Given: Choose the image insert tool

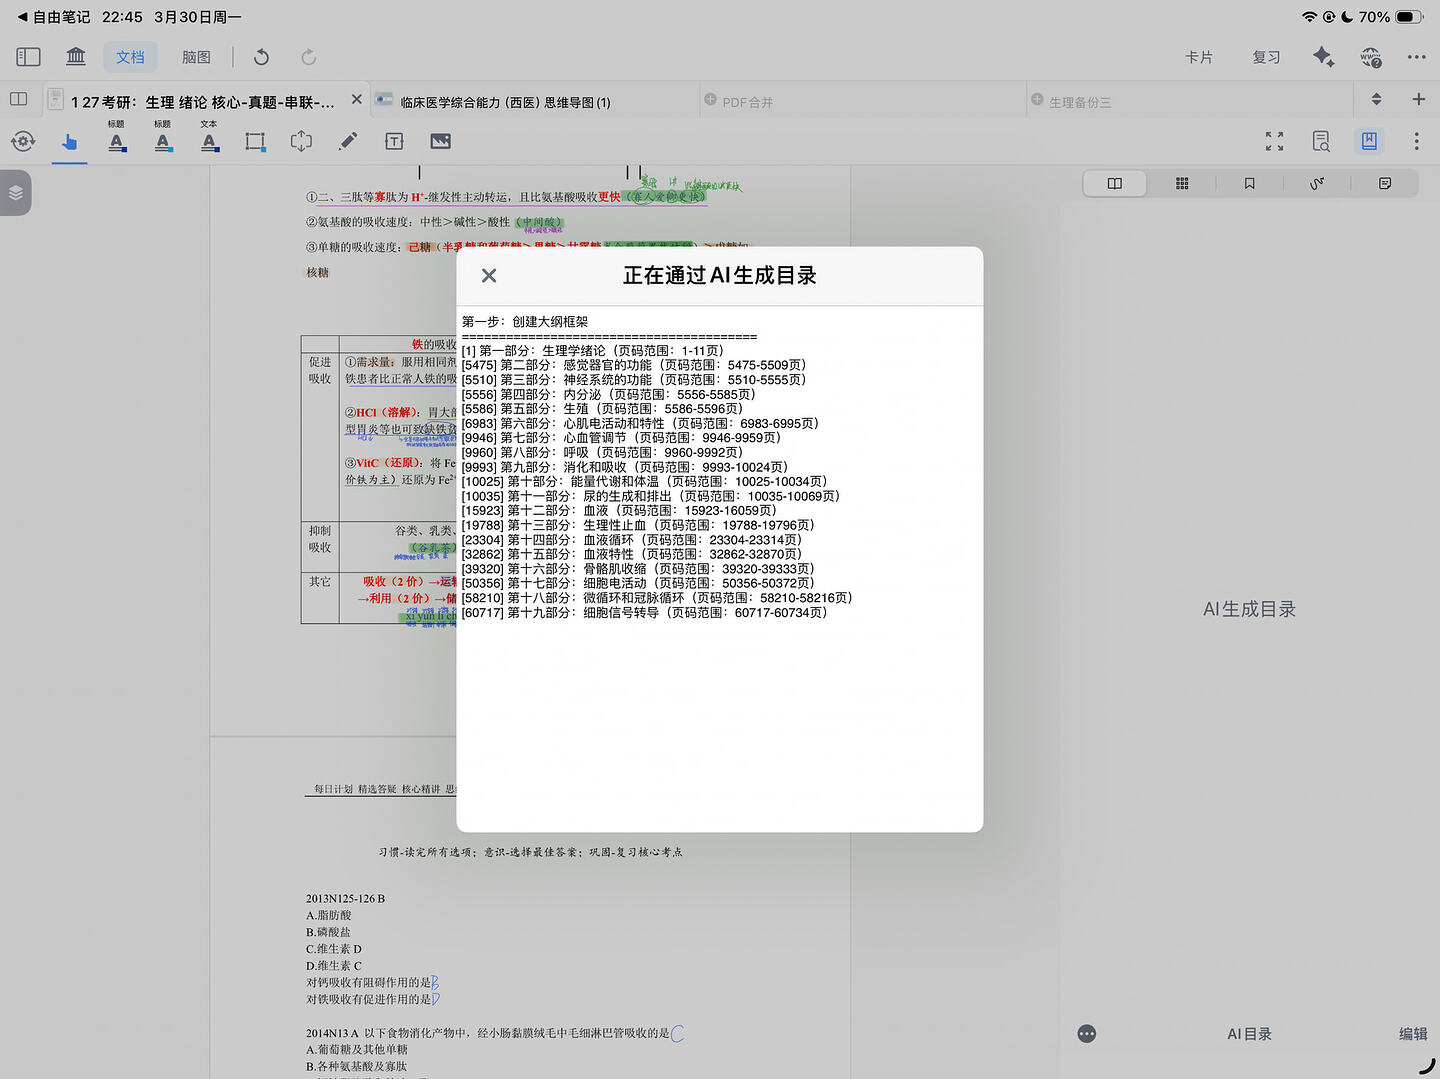Looking at the screenshot, I should click(x=440, y=142).
